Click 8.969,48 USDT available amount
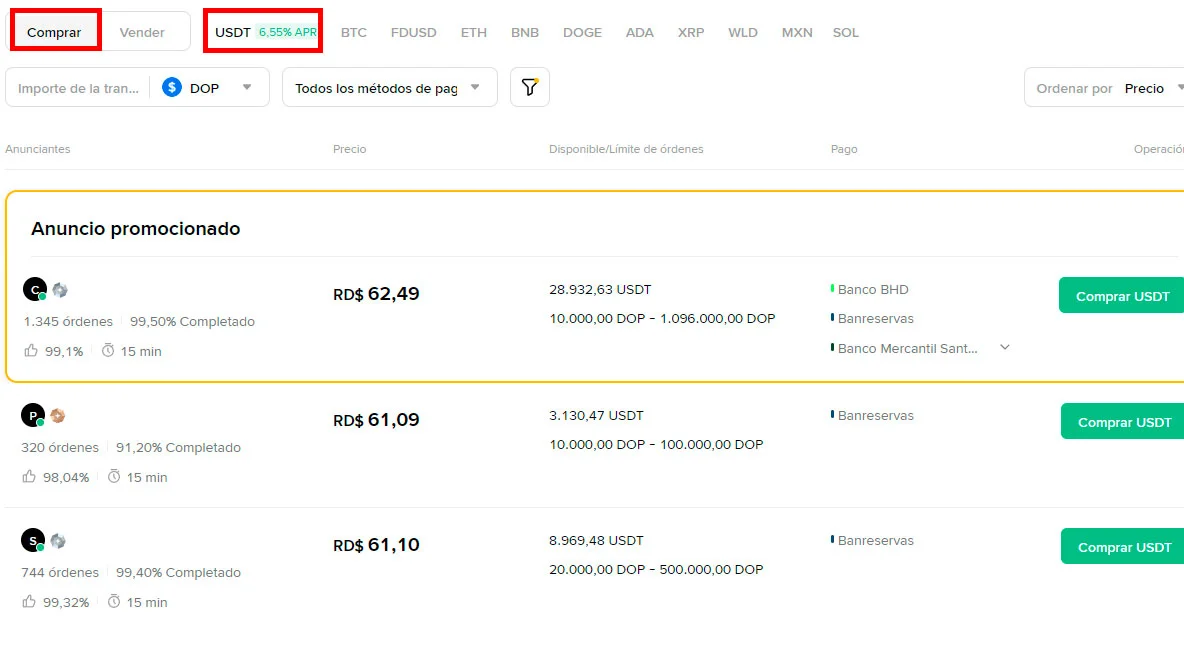The height and width of the screenshot is (656, 1184). tap(597, 541)
